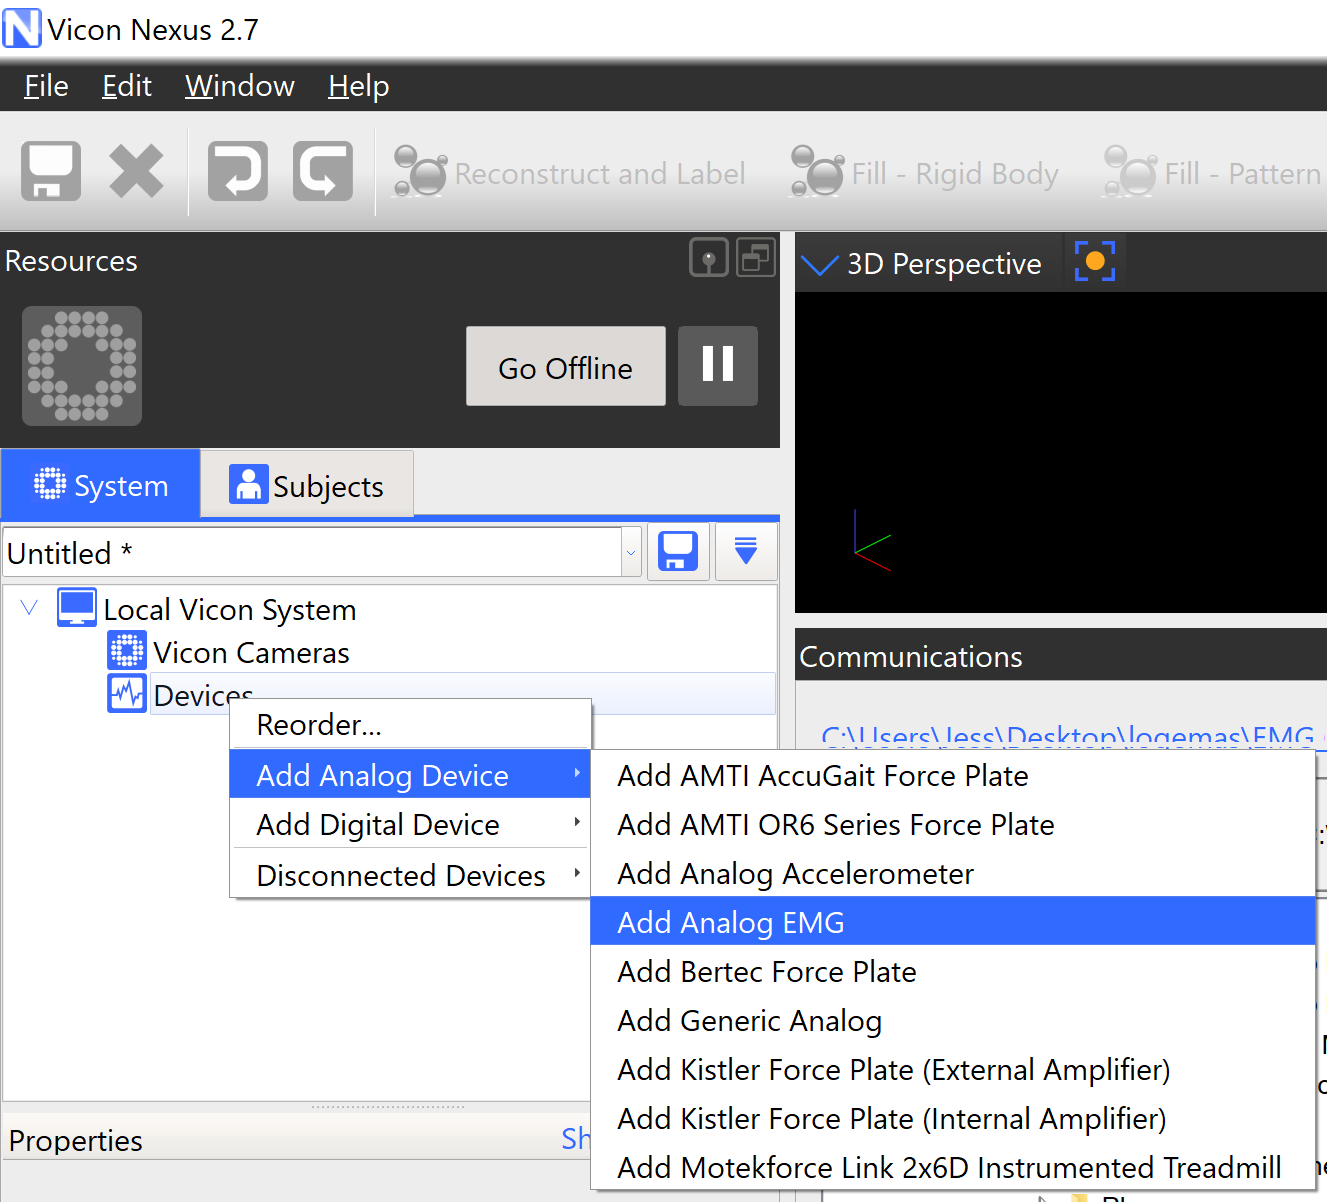Click the 3D axes origin marker
Screen dimensions: 1327x1202
click(856, 551)
